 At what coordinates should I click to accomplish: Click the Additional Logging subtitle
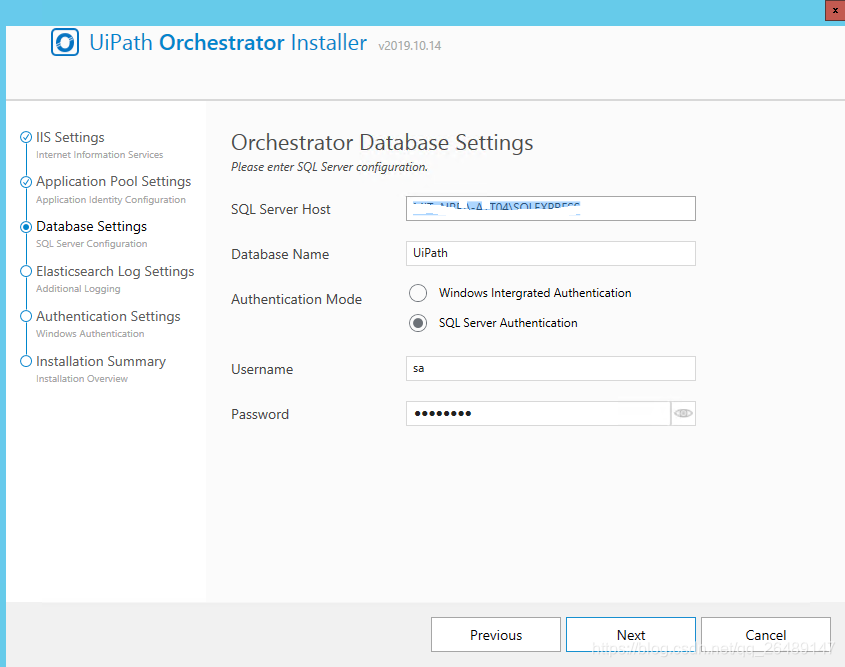pyautogui.click(x=78, y=289)
